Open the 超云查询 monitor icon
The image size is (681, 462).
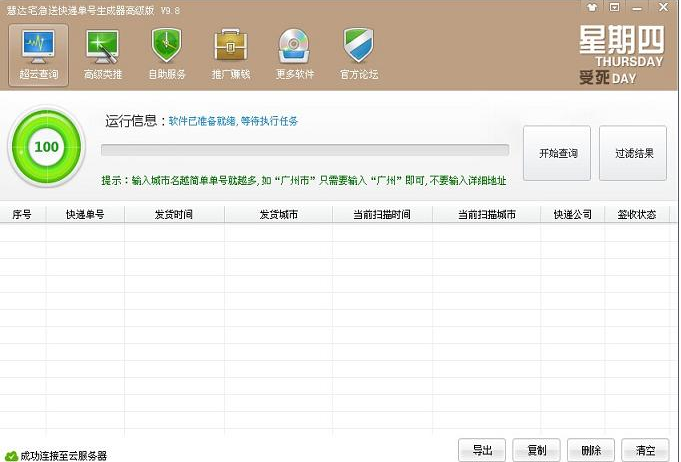click(x=38, y=46)
